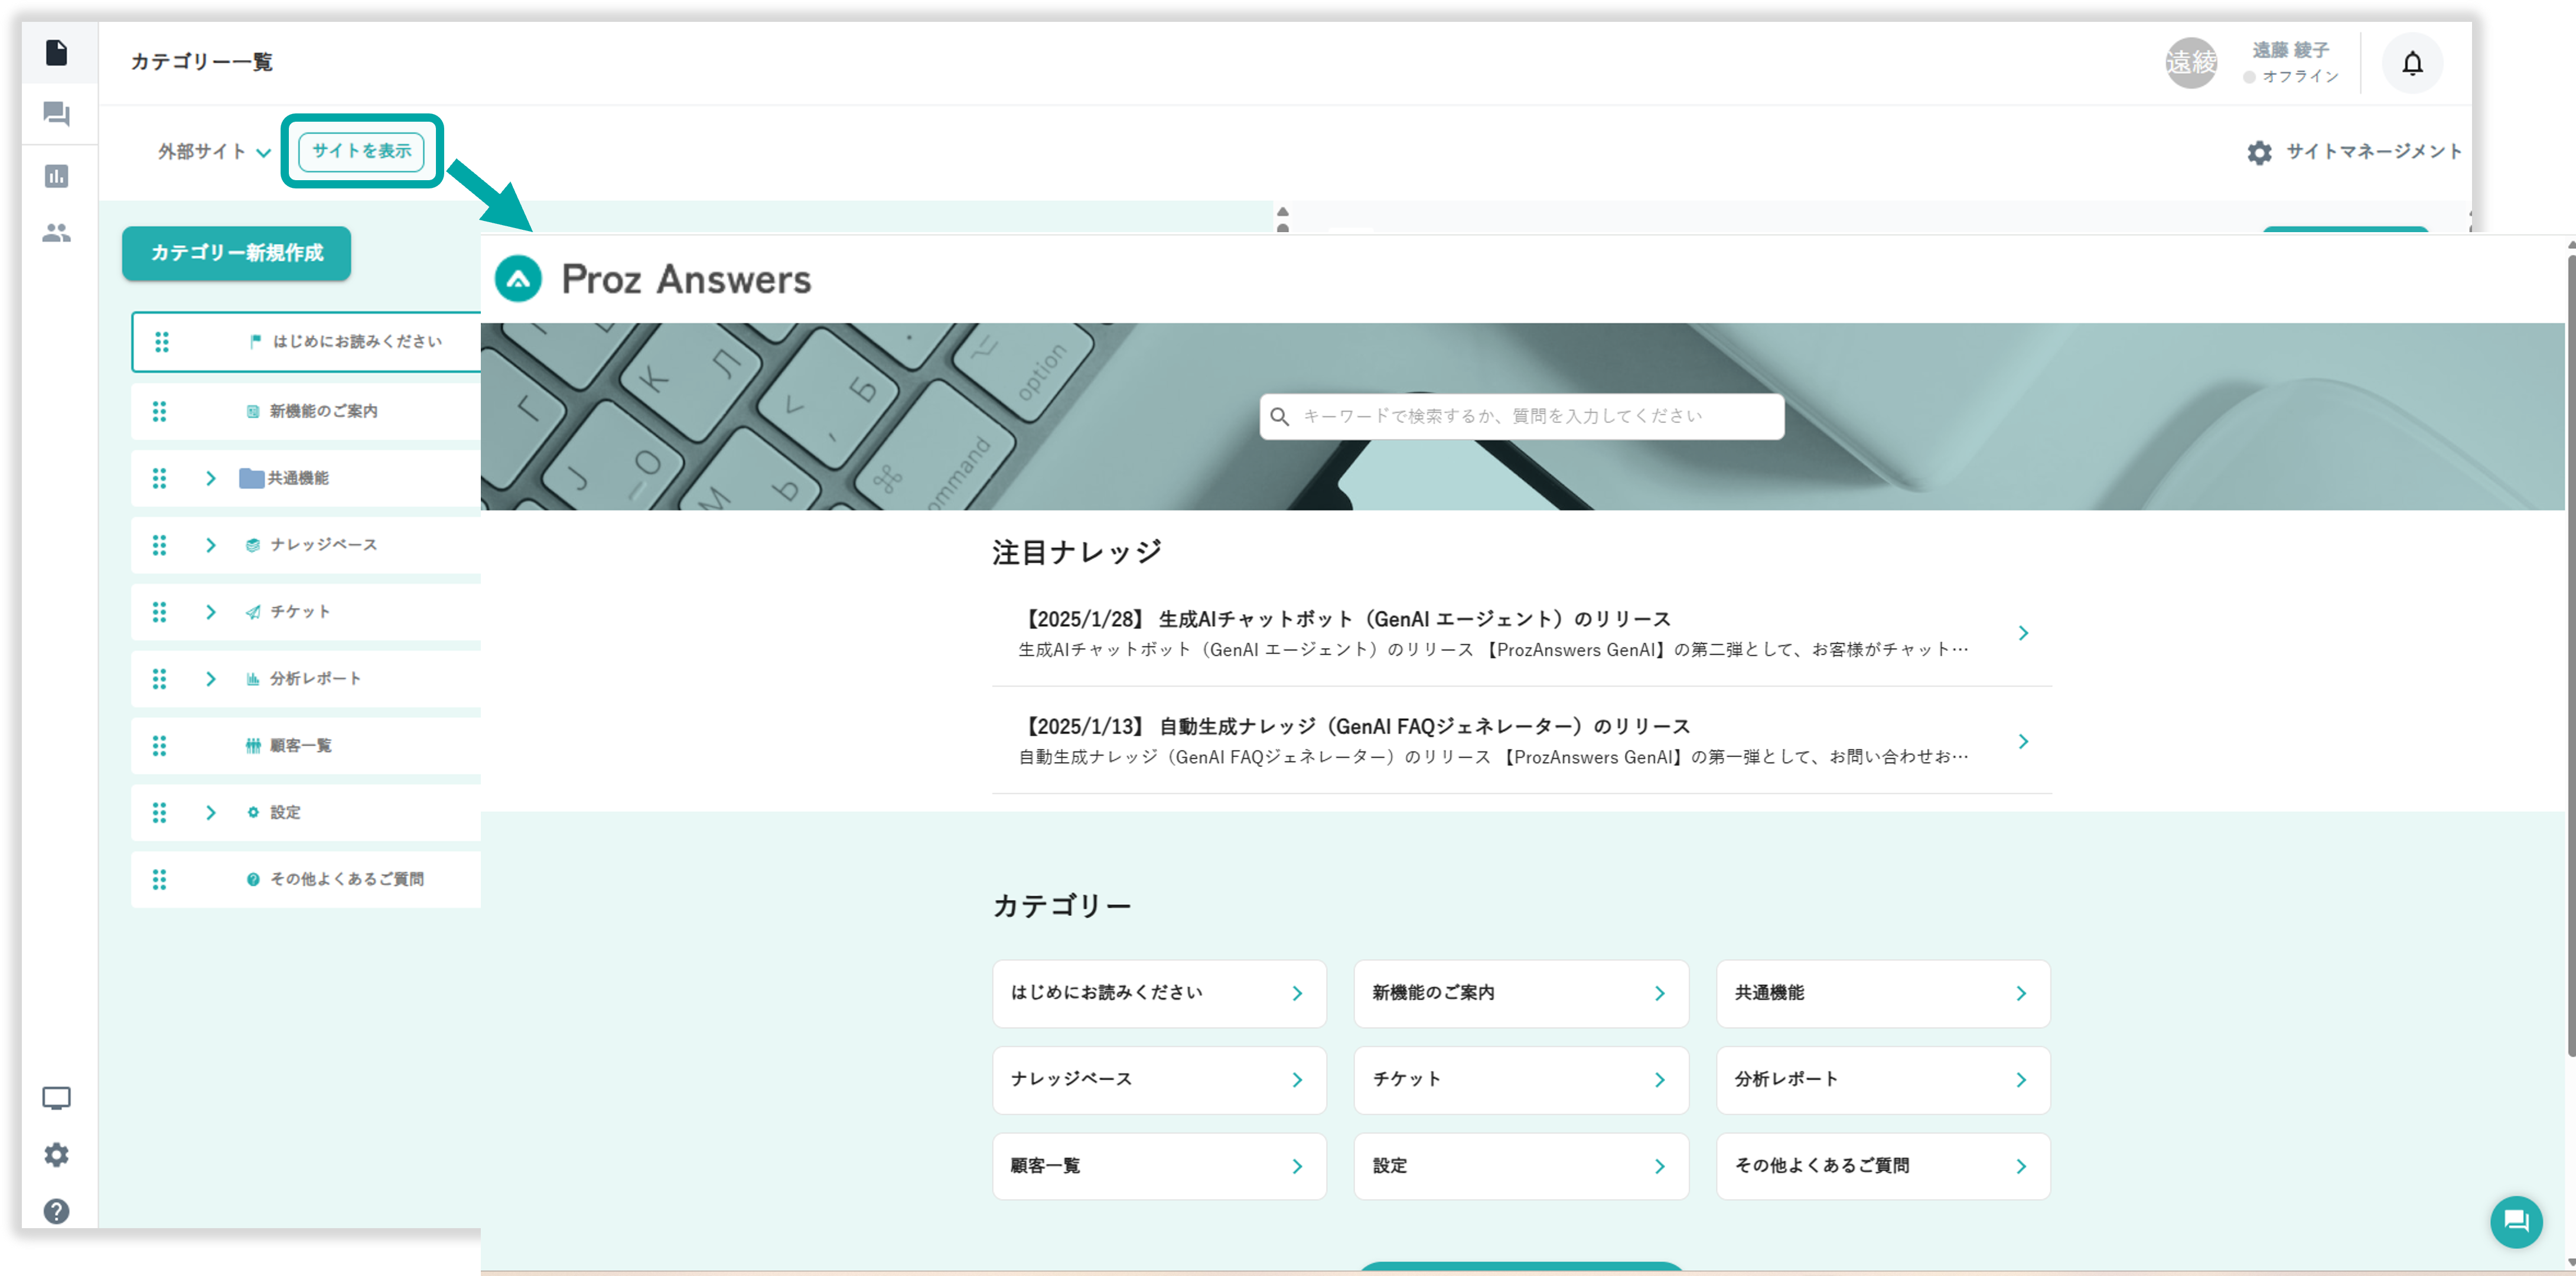Expand the 共通機能 category
This screenshot has height=1276, width=2576.
[x=210, y=478]
